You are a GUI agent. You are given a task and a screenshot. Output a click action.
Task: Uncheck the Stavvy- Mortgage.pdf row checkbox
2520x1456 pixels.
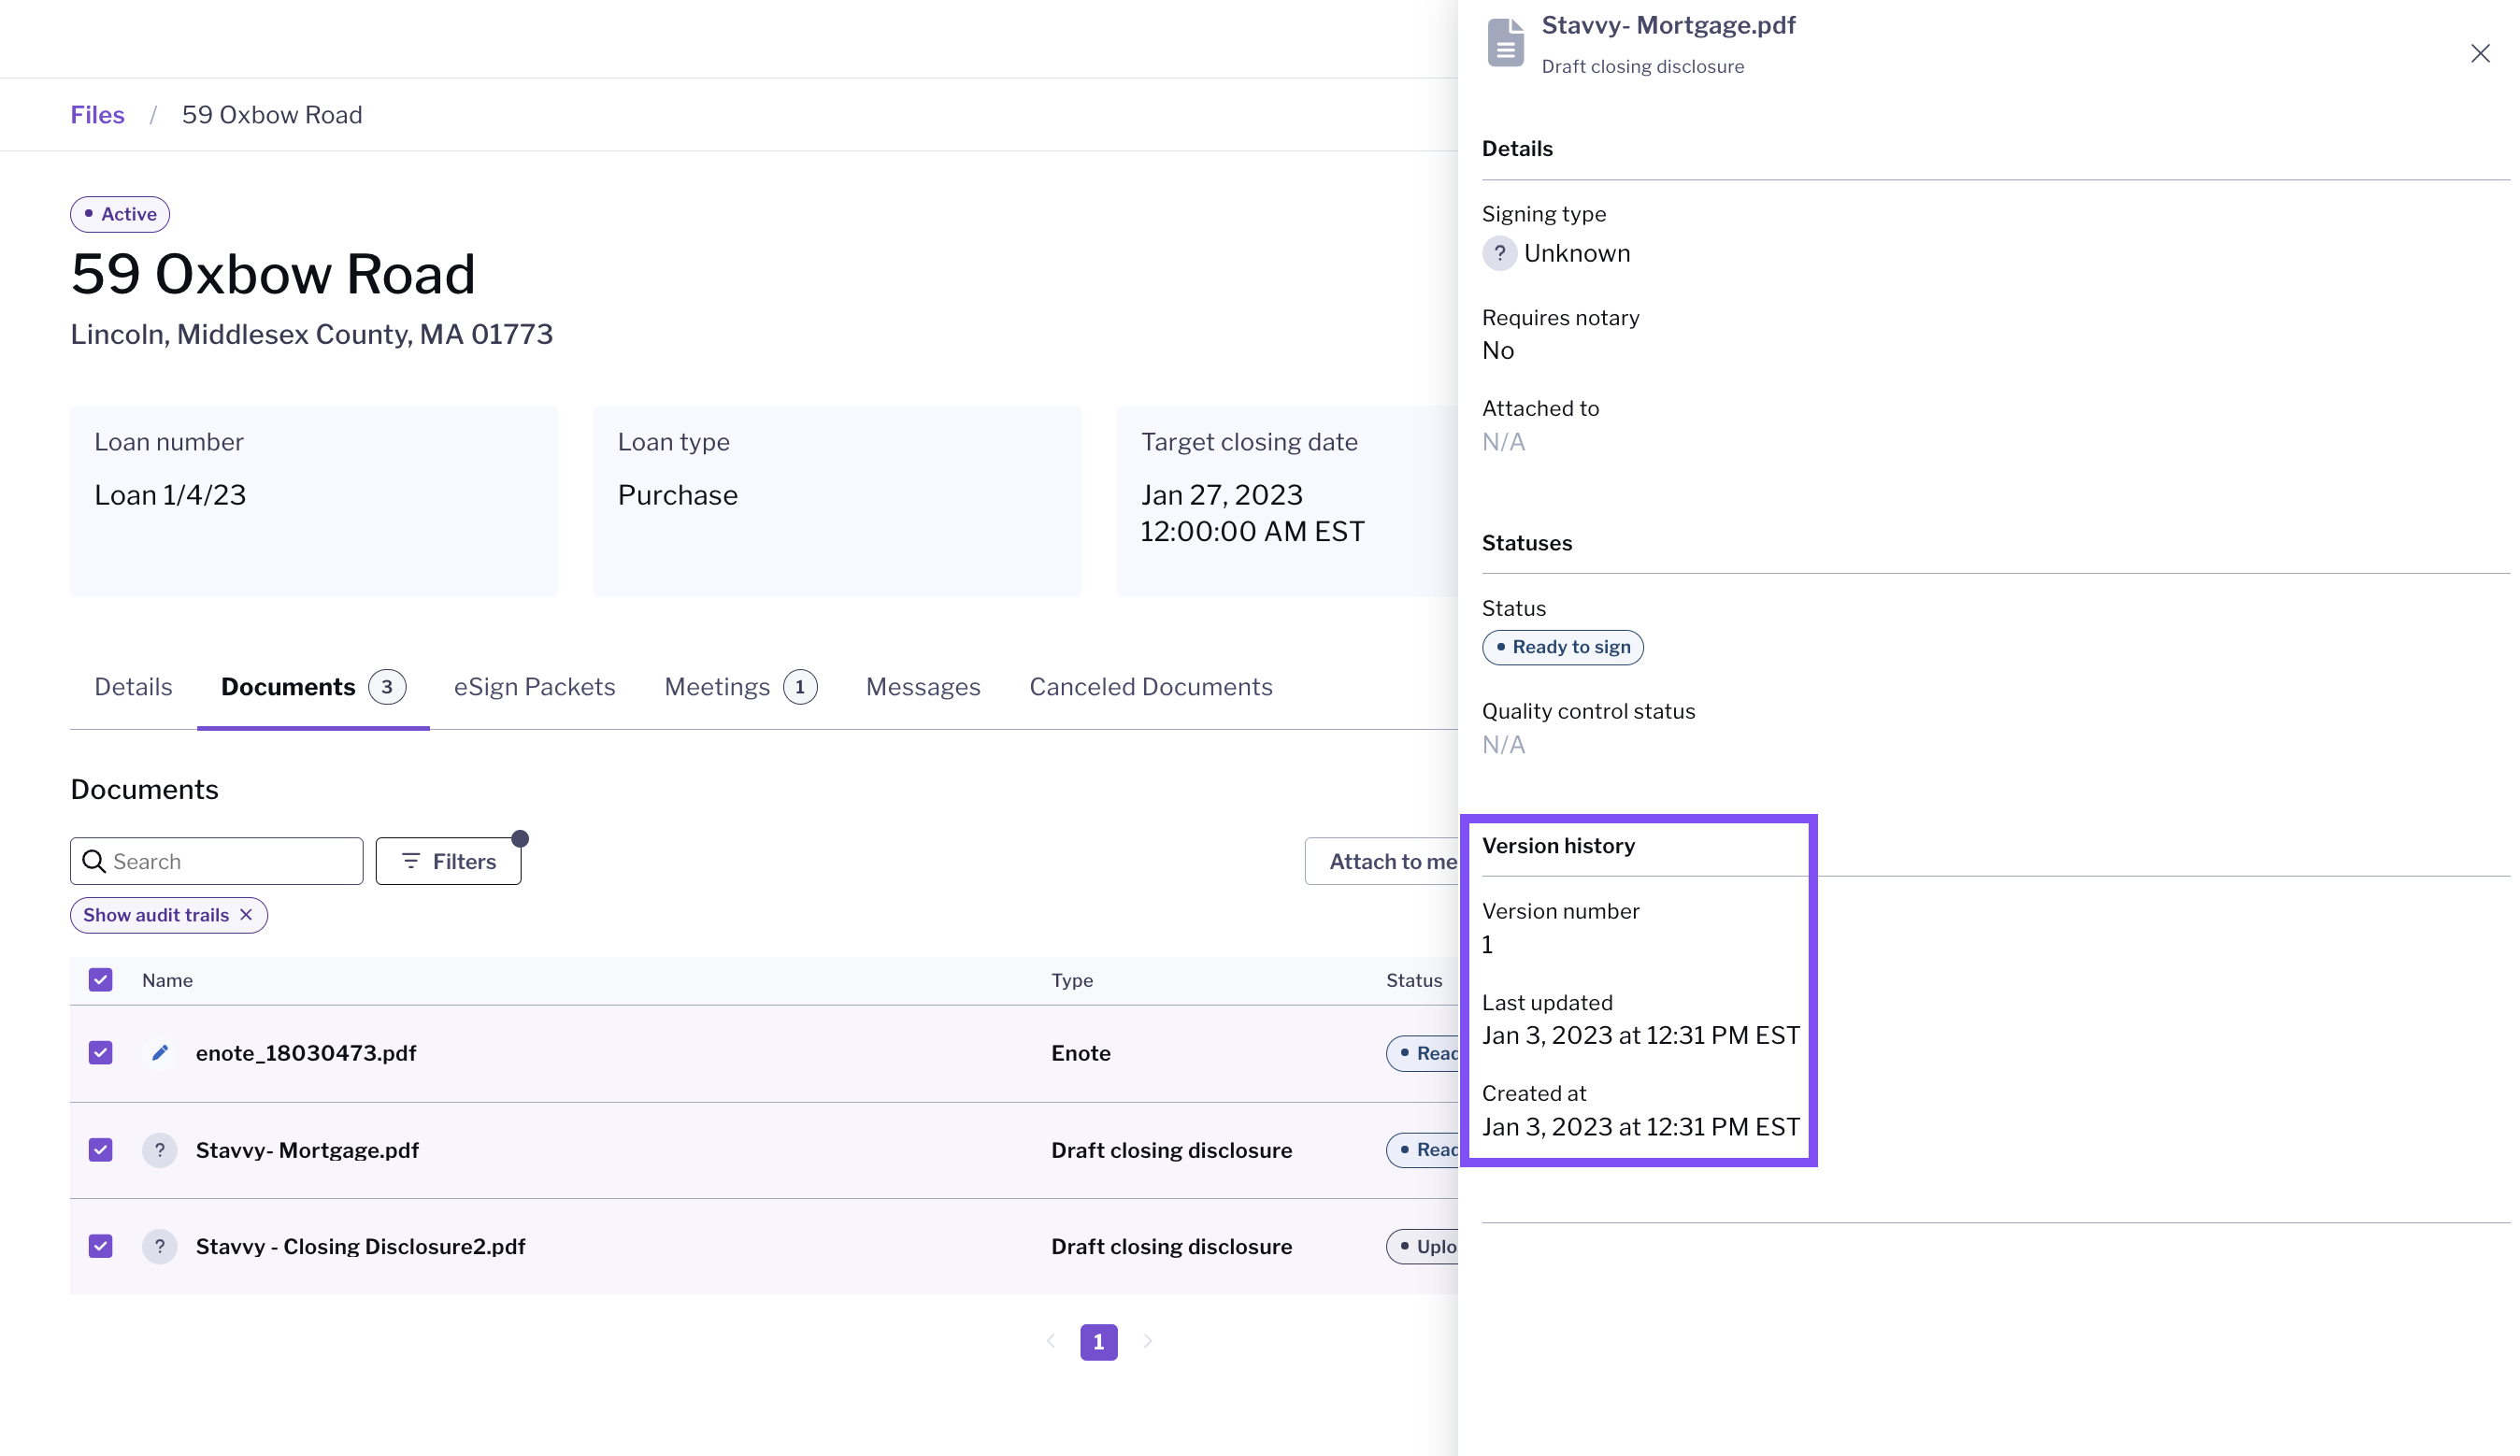pos(100,1150)
